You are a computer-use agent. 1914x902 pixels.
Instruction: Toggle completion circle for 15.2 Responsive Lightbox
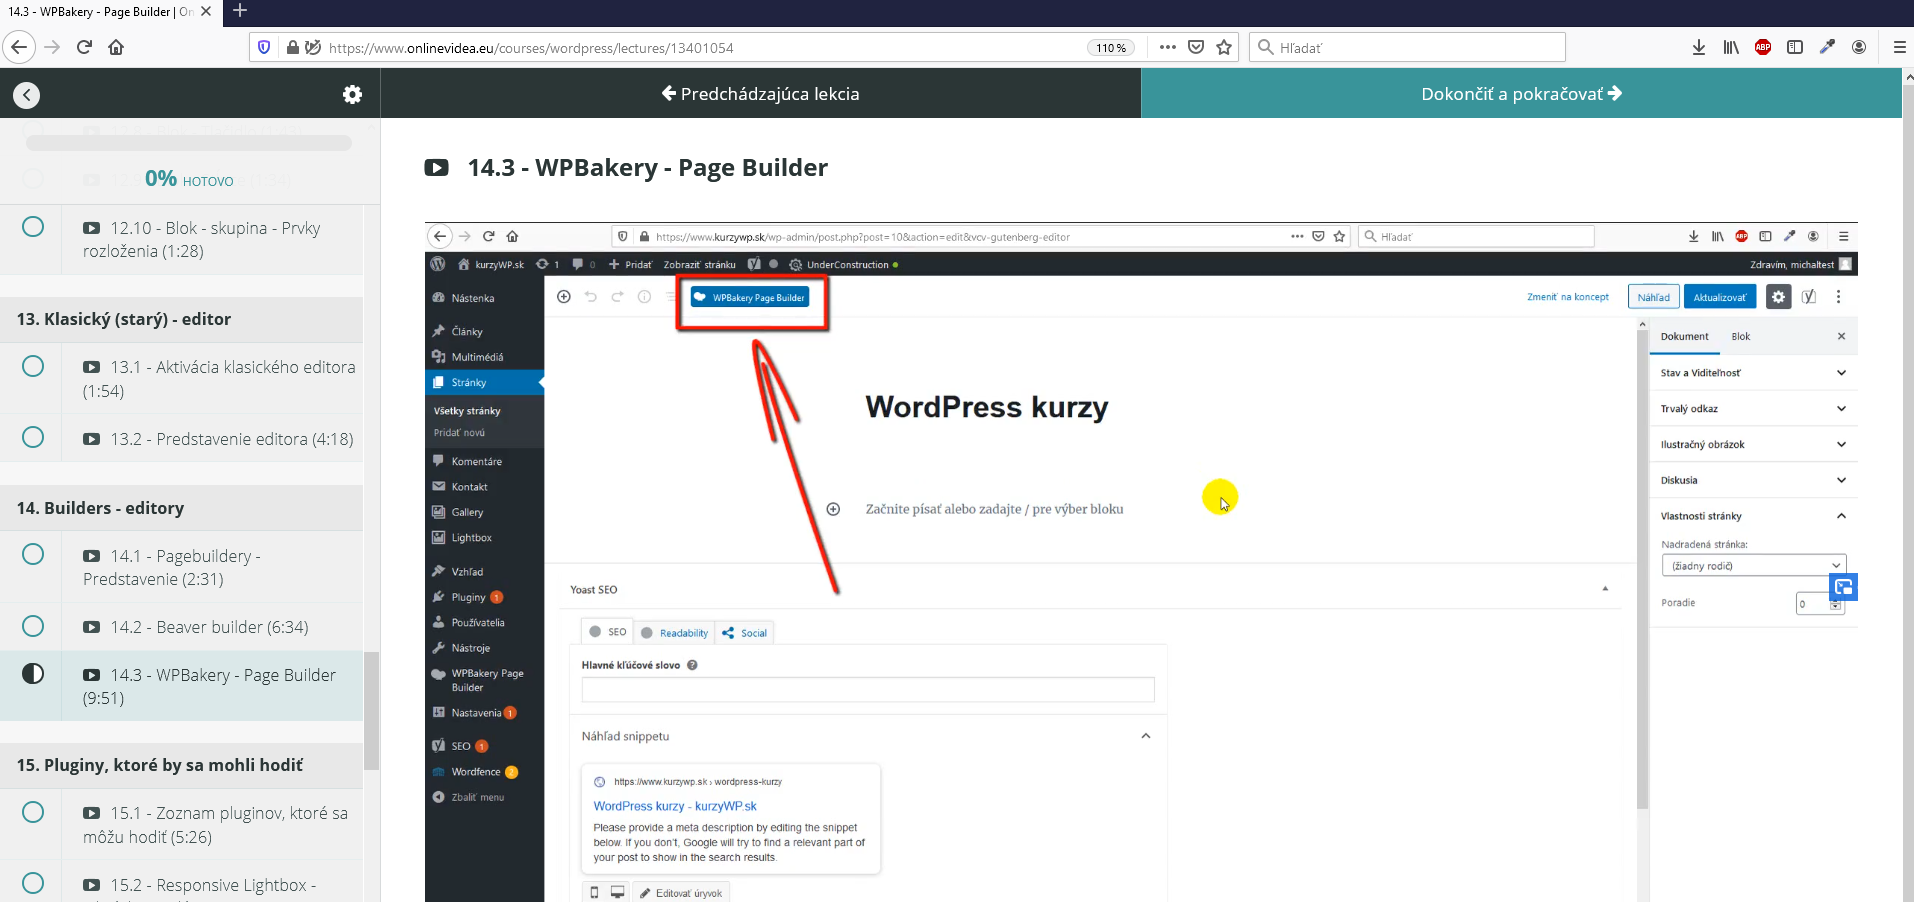tap(33, 883)
